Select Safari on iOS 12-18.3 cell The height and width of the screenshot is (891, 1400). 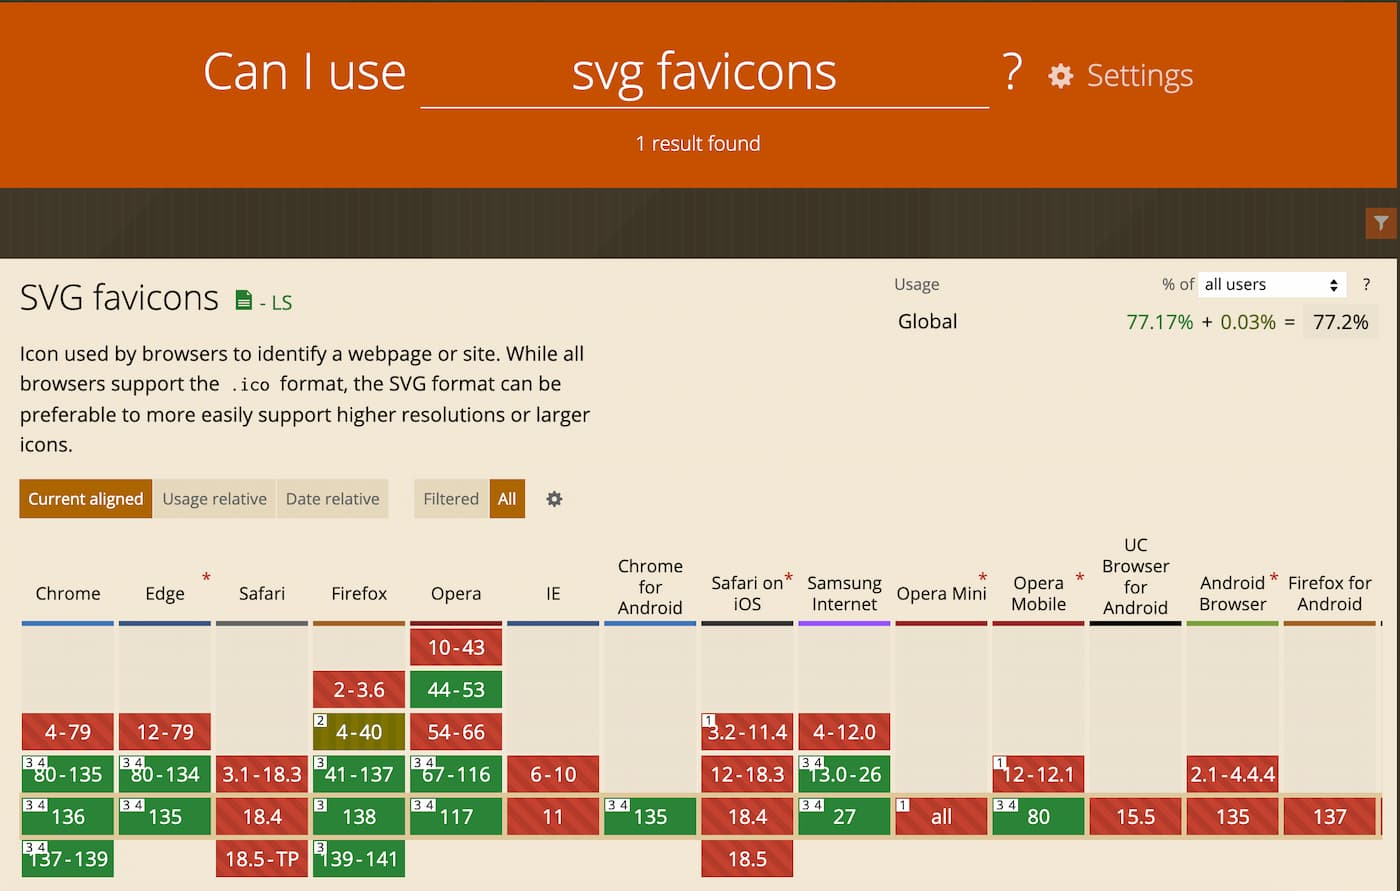pos(747,774)
